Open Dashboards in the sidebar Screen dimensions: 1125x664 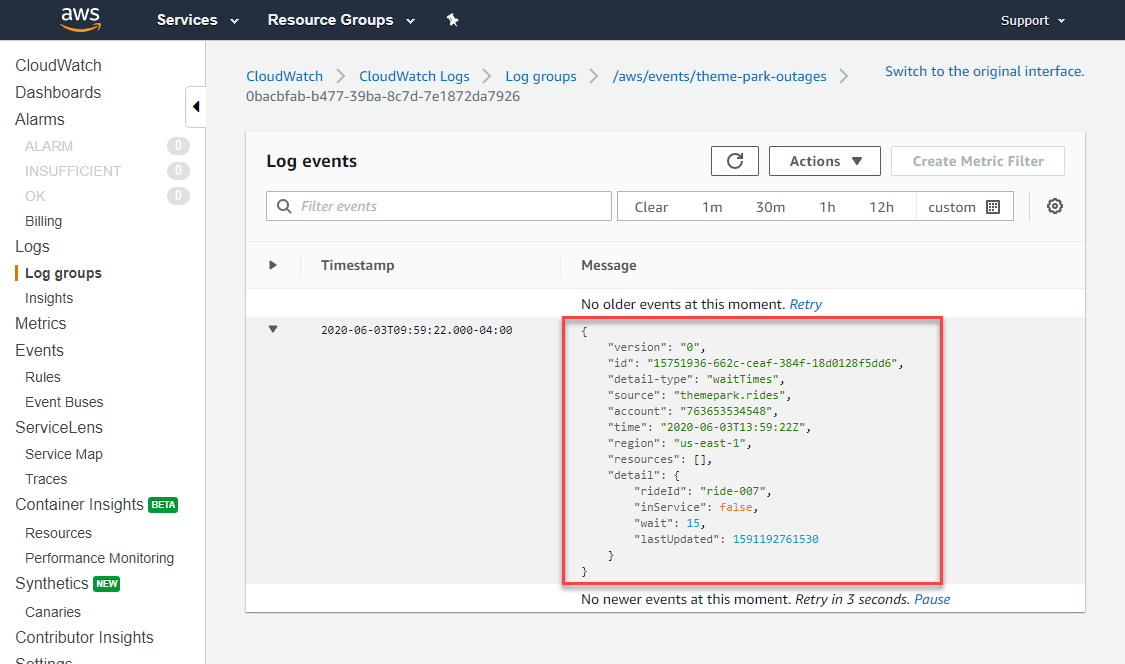click(x=58, y=93)
